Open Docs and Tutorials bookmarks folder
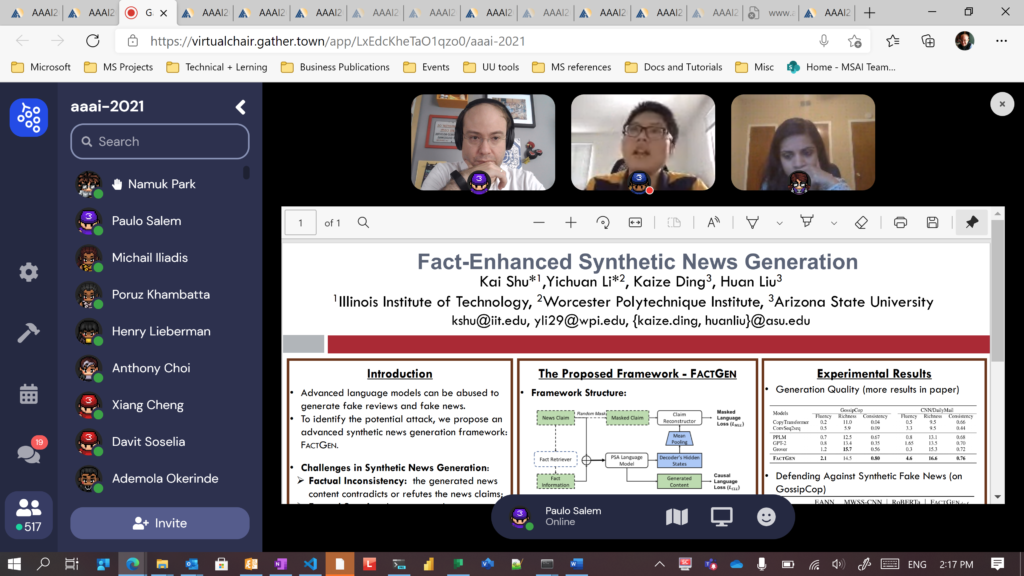Screen dimensions: 1024x576 click(673, 67)
